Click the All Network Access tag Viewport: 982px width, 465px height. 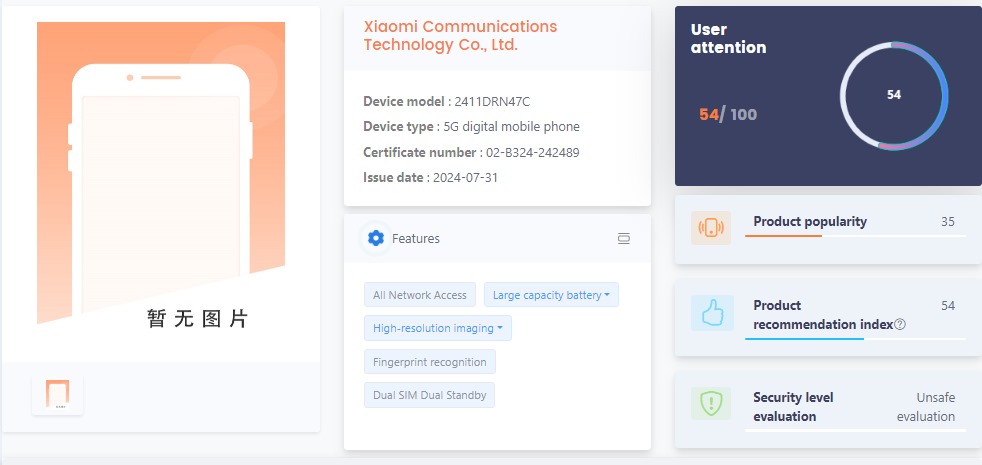point(420,295)
